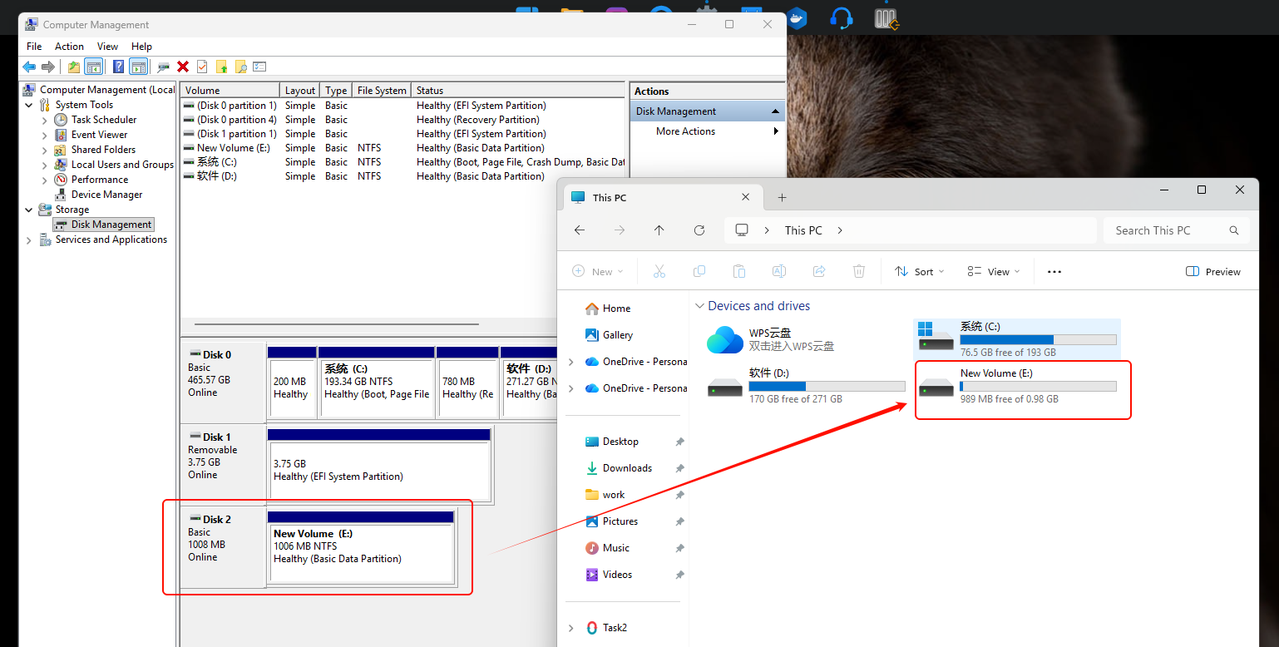The width and height of the screenshot is (1279, 647).
Task: Open the New dropdown in Explorer
Action: point(598,271)
